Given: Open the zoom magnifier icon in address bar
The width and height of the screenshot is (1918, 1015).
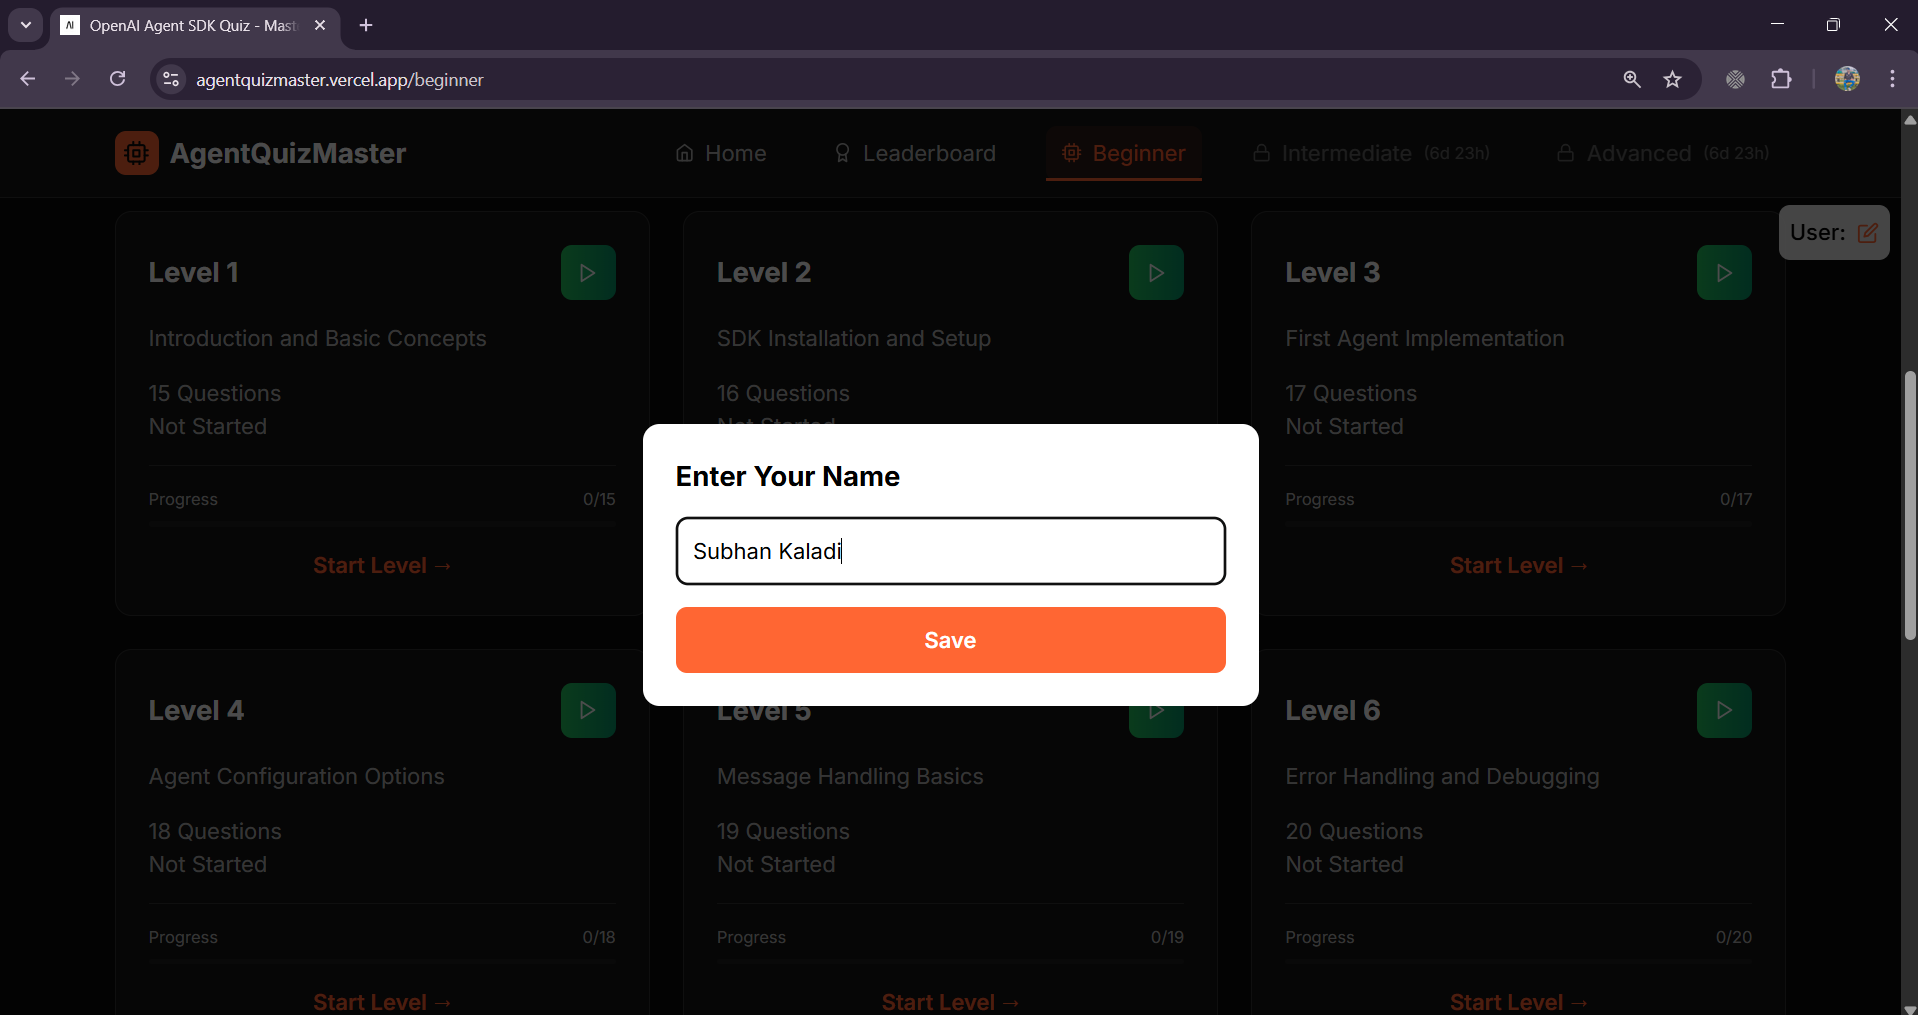Looking at the screenshot, I should pos(1631,79).
